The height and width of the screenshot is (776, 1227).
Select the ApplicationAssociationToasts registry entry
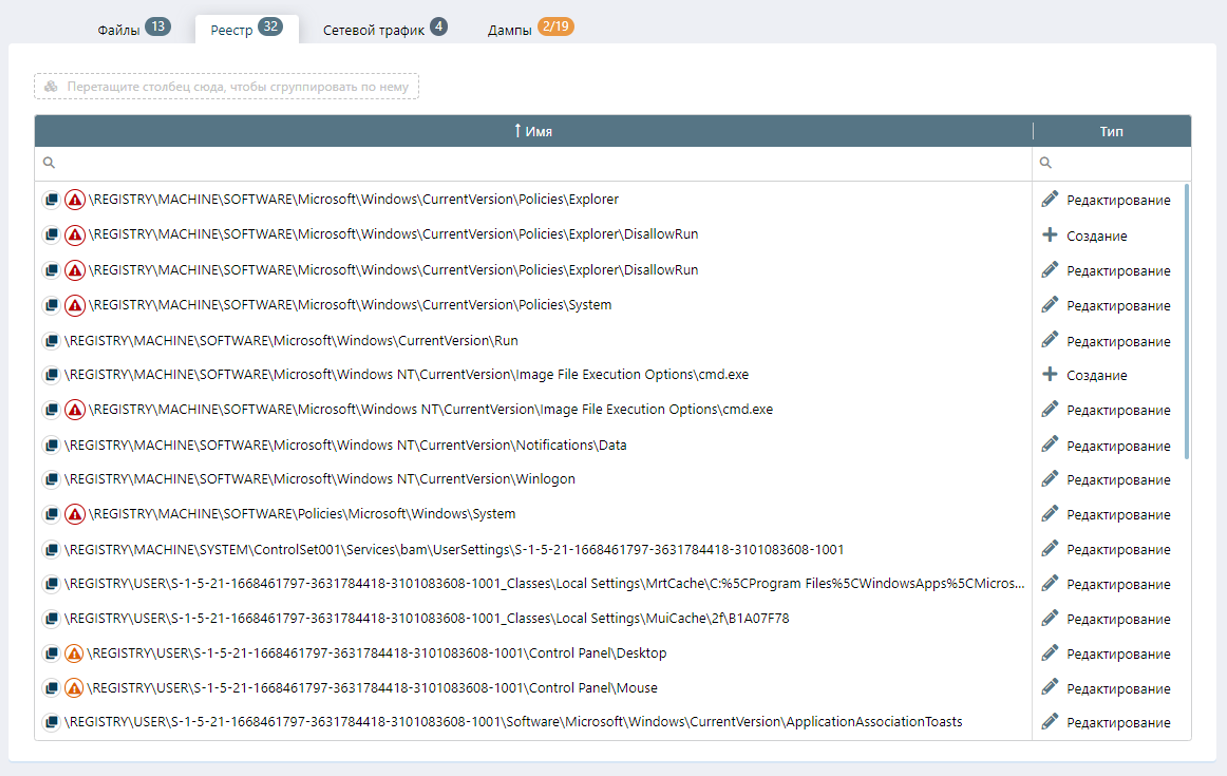(514, 722)
